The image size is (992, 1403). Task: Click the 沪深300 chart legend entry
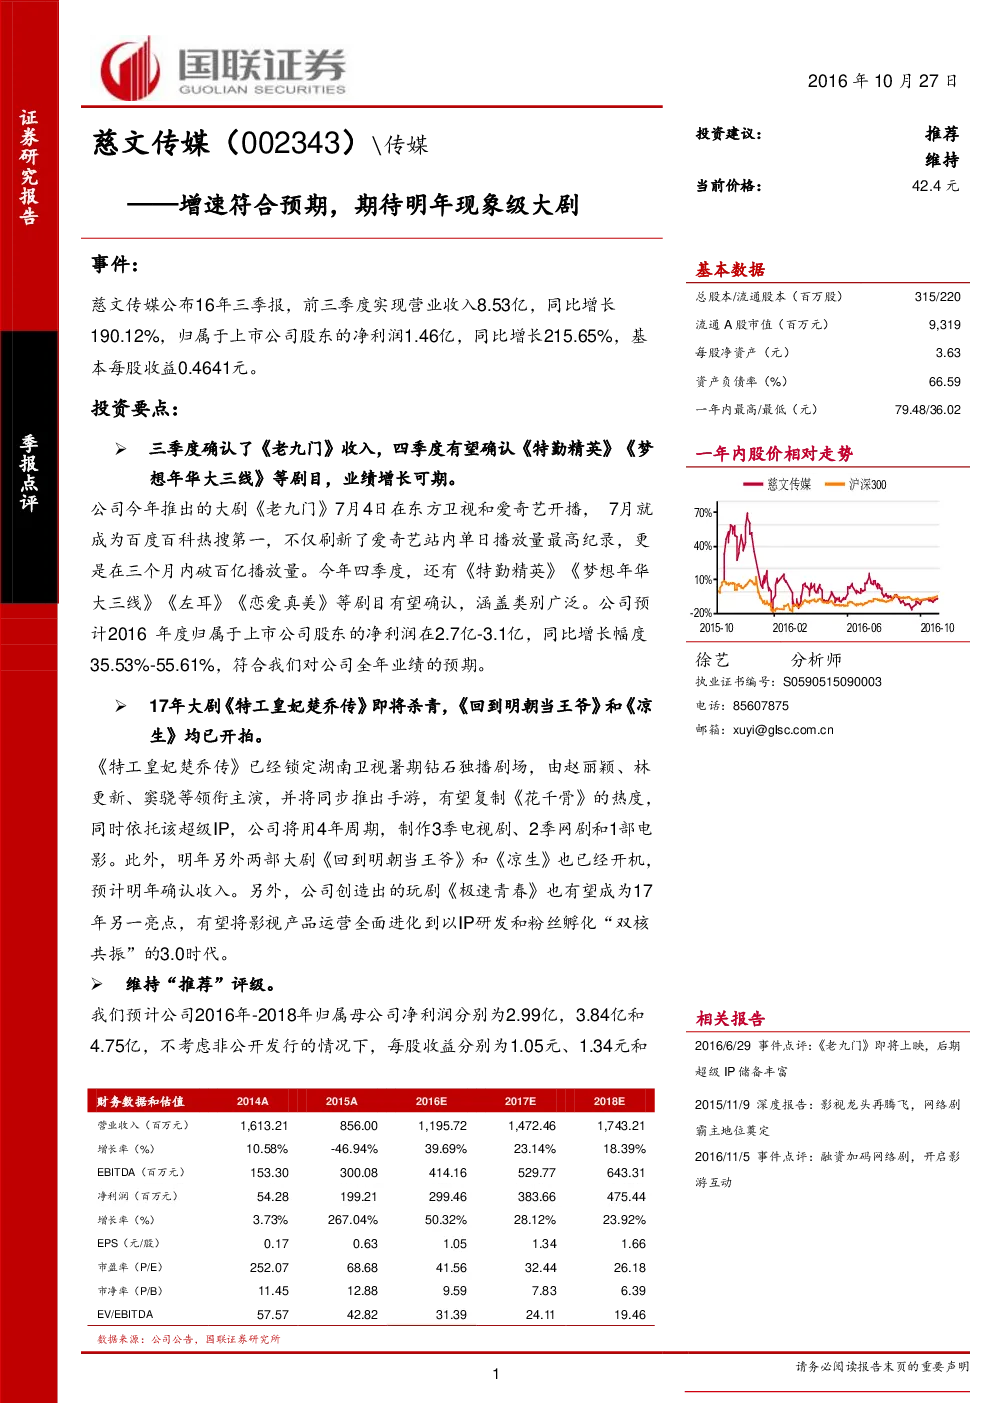pos(856,484)
